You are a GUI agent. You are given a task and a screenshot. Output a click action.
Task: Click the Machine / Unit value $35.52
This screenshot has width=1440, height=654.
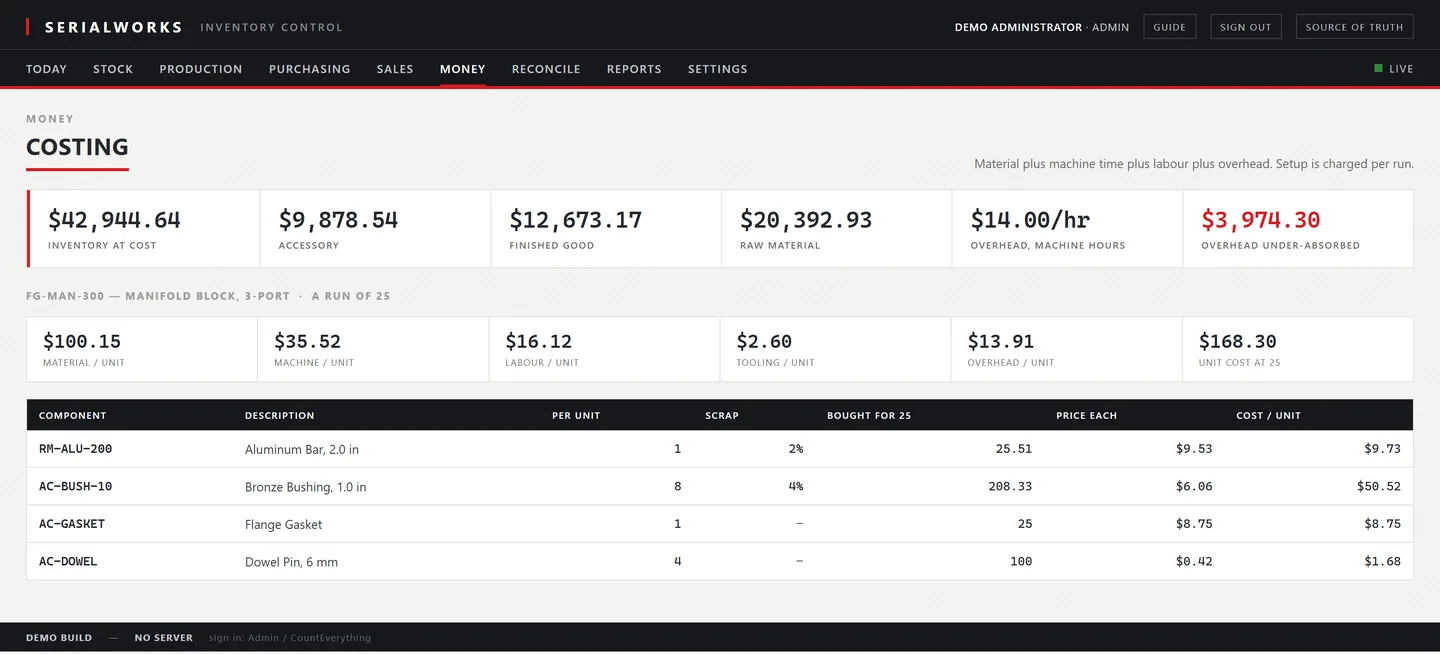pyautogui.click(x=308, y=341)
